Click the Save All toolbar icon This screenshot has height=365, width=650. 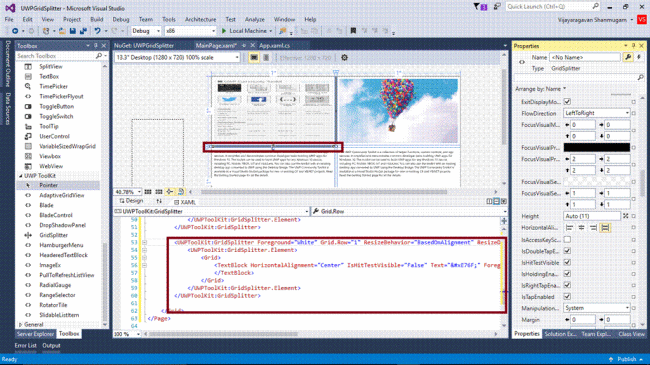[x=83, y=31]
